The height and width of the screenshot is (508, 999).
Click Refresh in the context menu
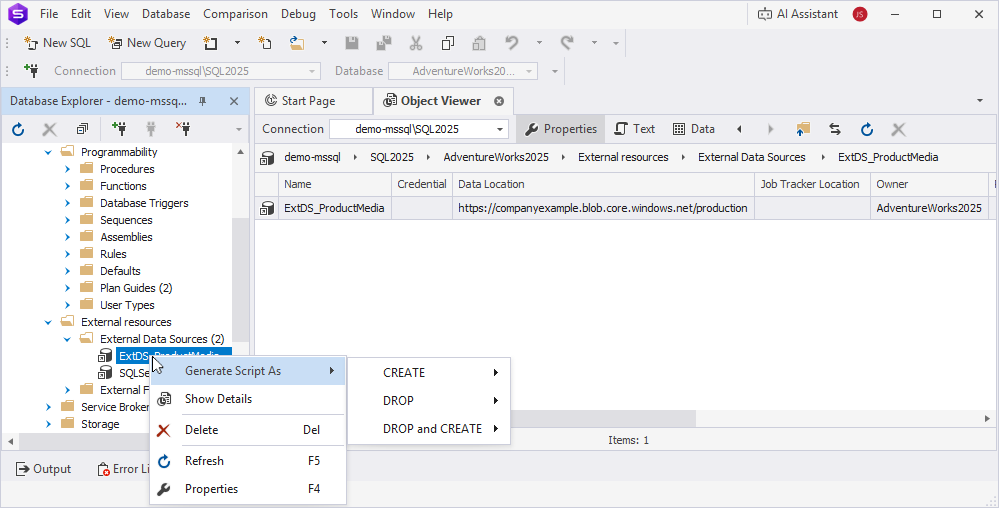(x=248, y=461)
